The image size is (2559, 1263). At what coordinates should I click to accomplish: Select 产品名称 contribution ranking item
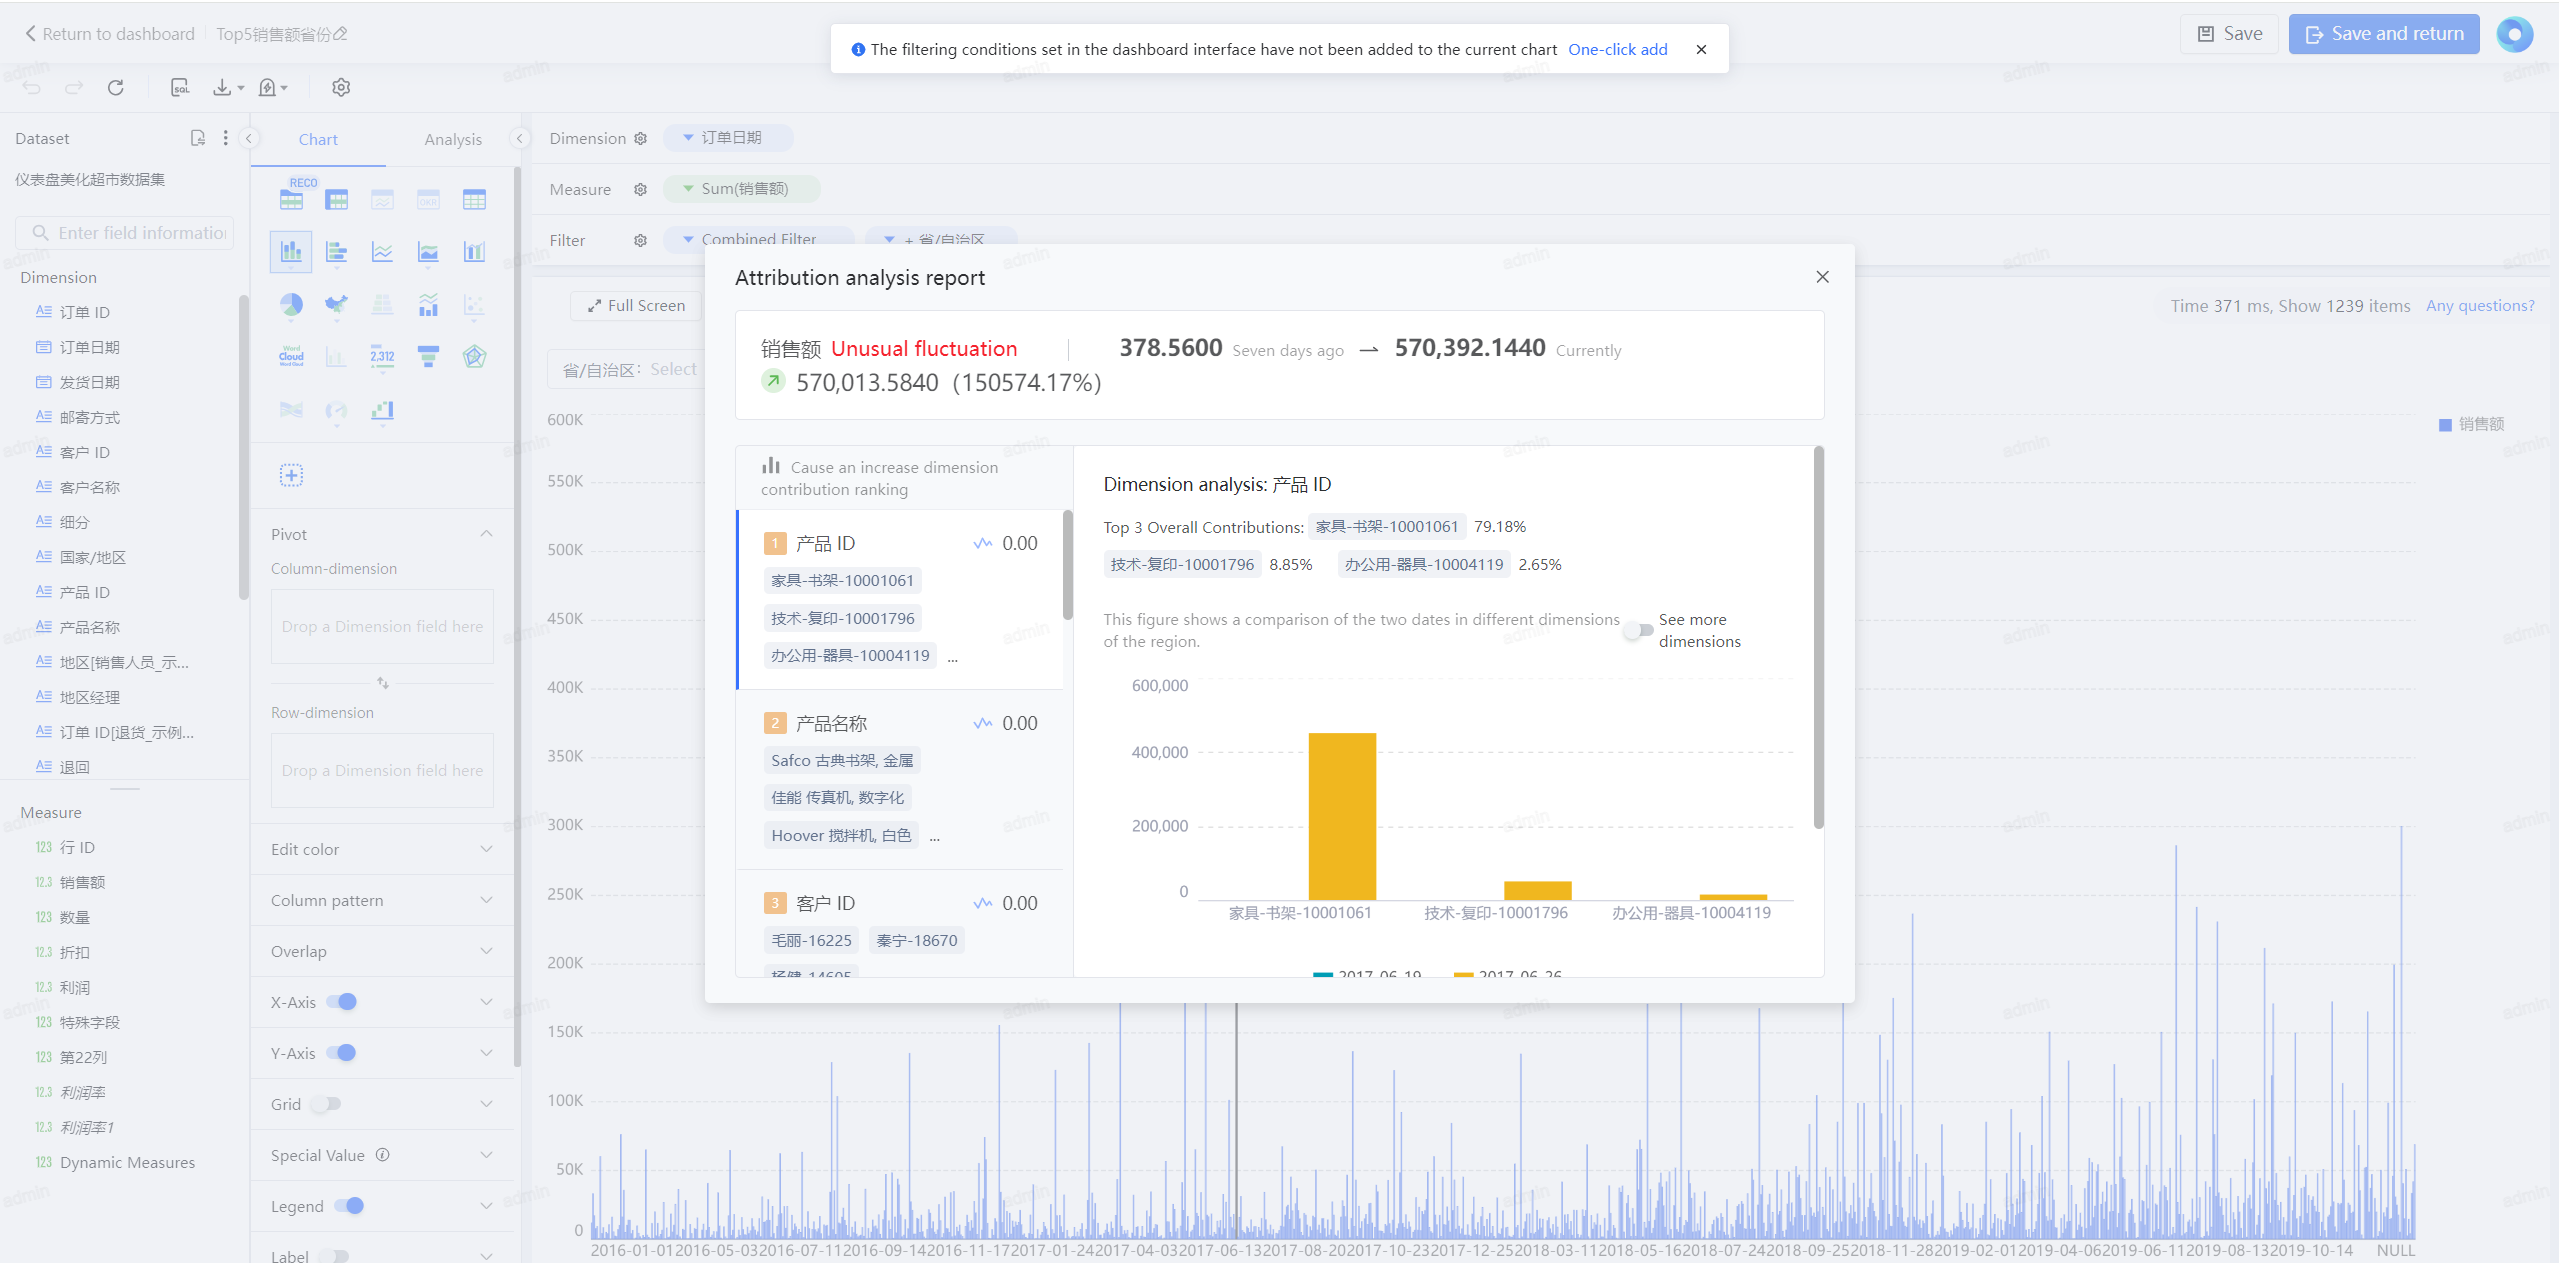point(900,780)
